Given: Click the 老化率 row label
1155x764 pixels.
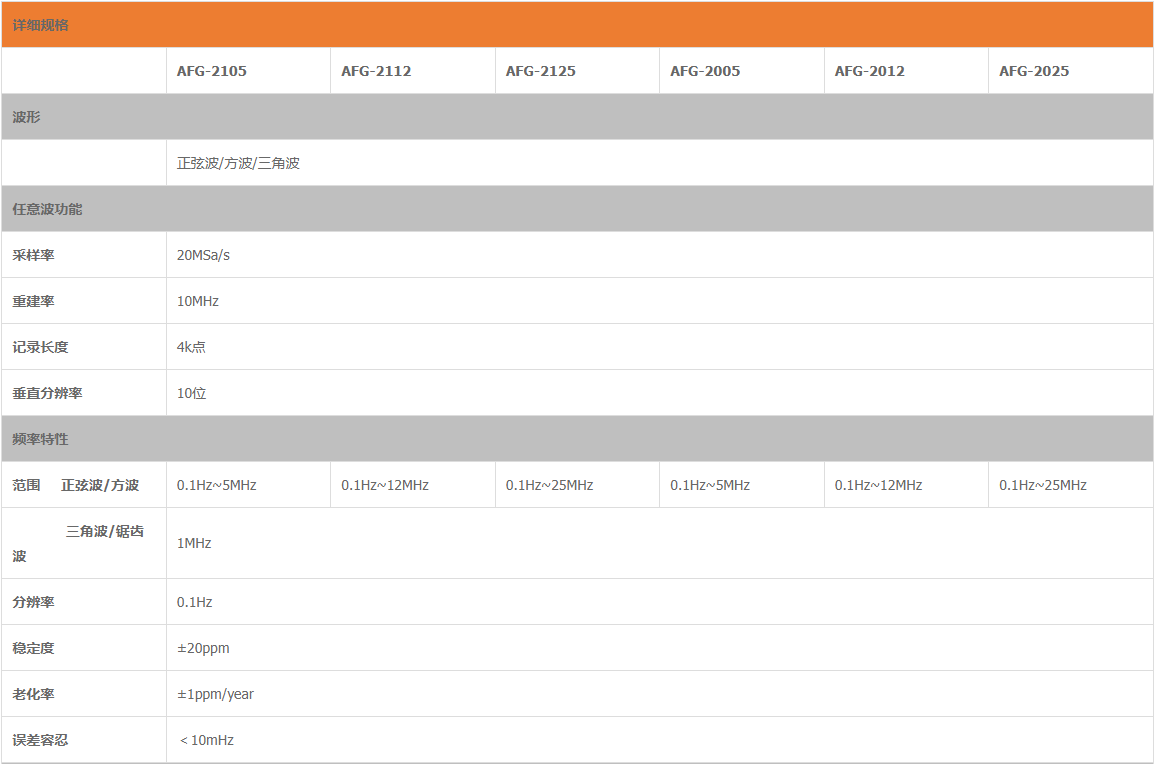Looking at the screenshot, I should pyautogui.click(x=33, y=695).
